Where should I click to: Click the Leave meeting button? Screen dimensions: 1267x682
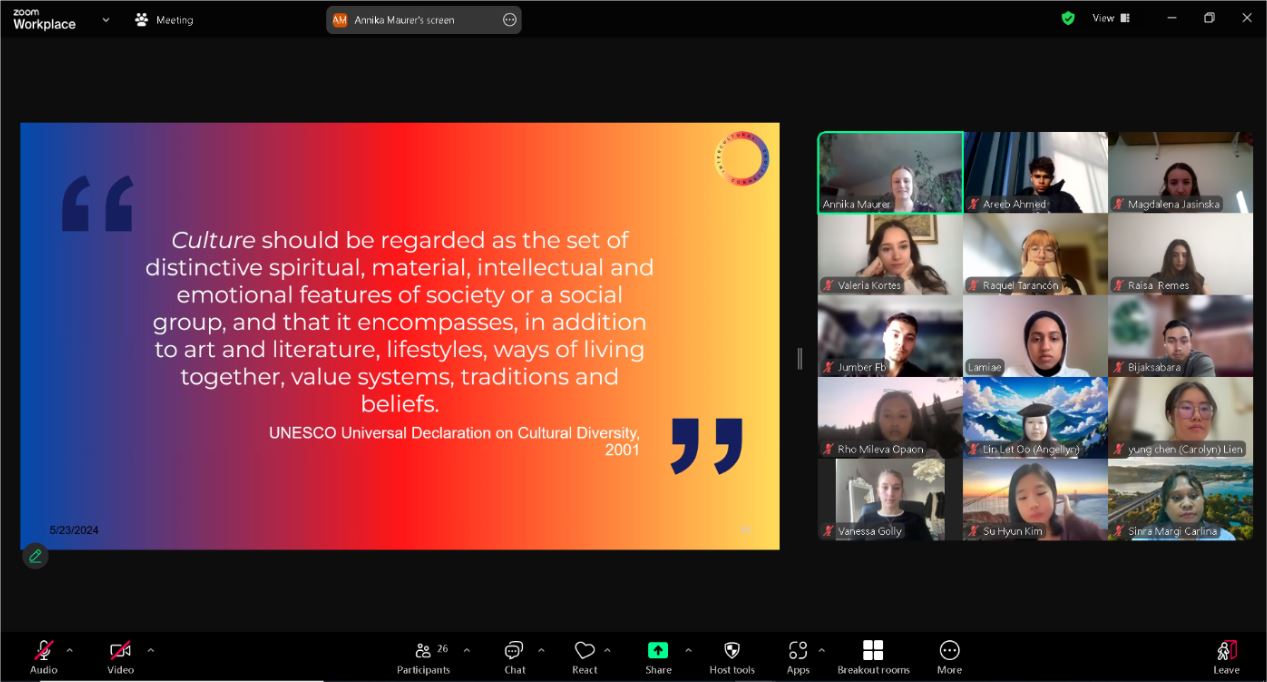pos(1226,656)
